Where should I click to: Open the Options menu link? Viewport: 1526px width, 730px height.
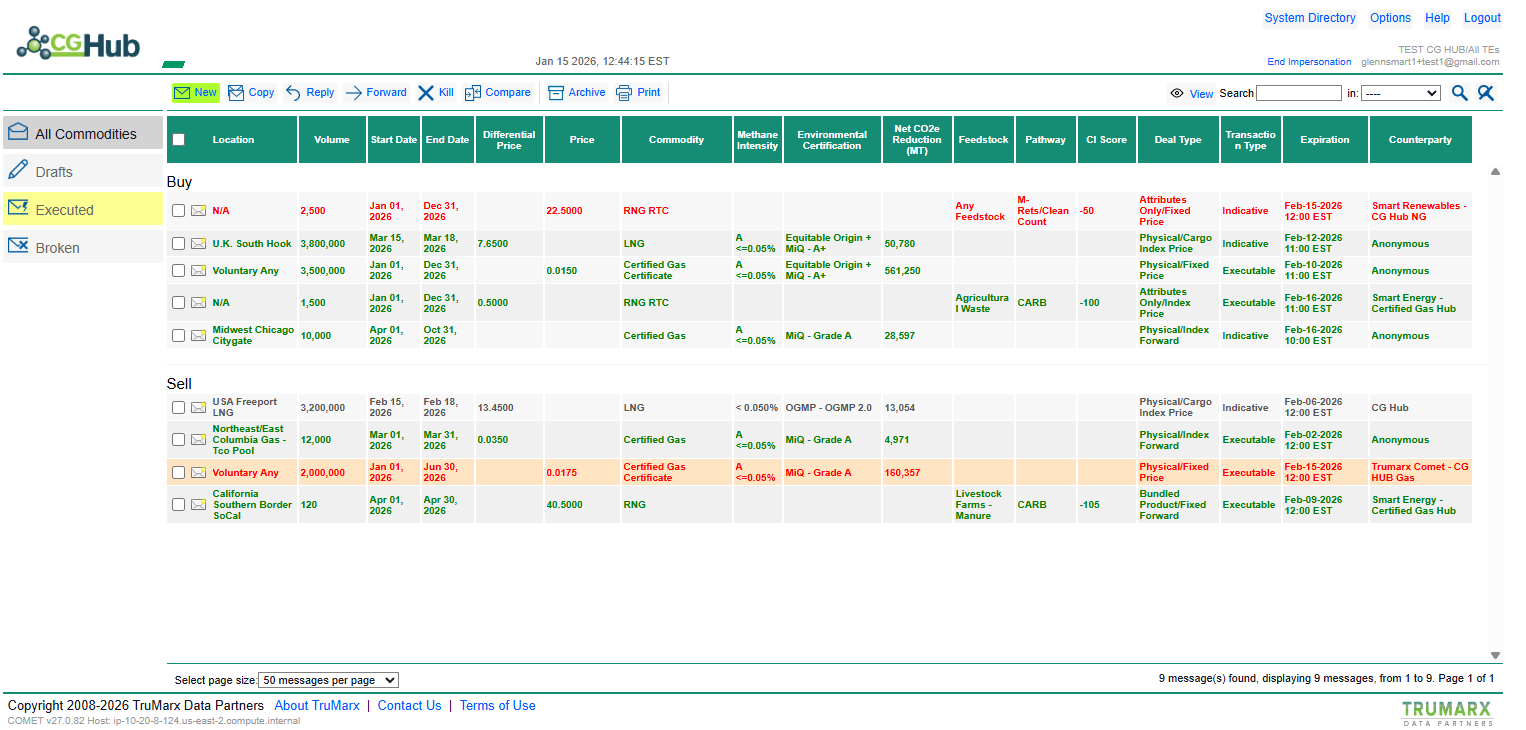point(1390,18)
